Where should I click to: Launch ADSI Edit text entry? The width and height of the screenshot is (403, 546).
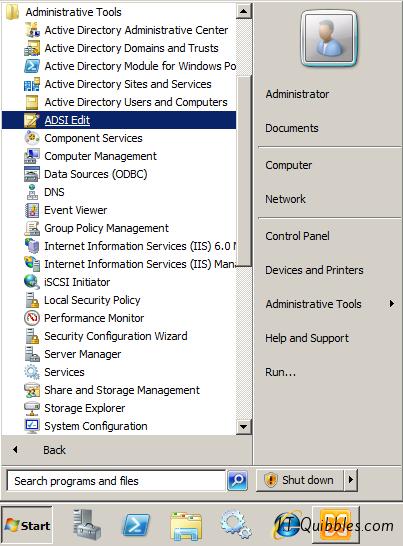pos(67,120)
